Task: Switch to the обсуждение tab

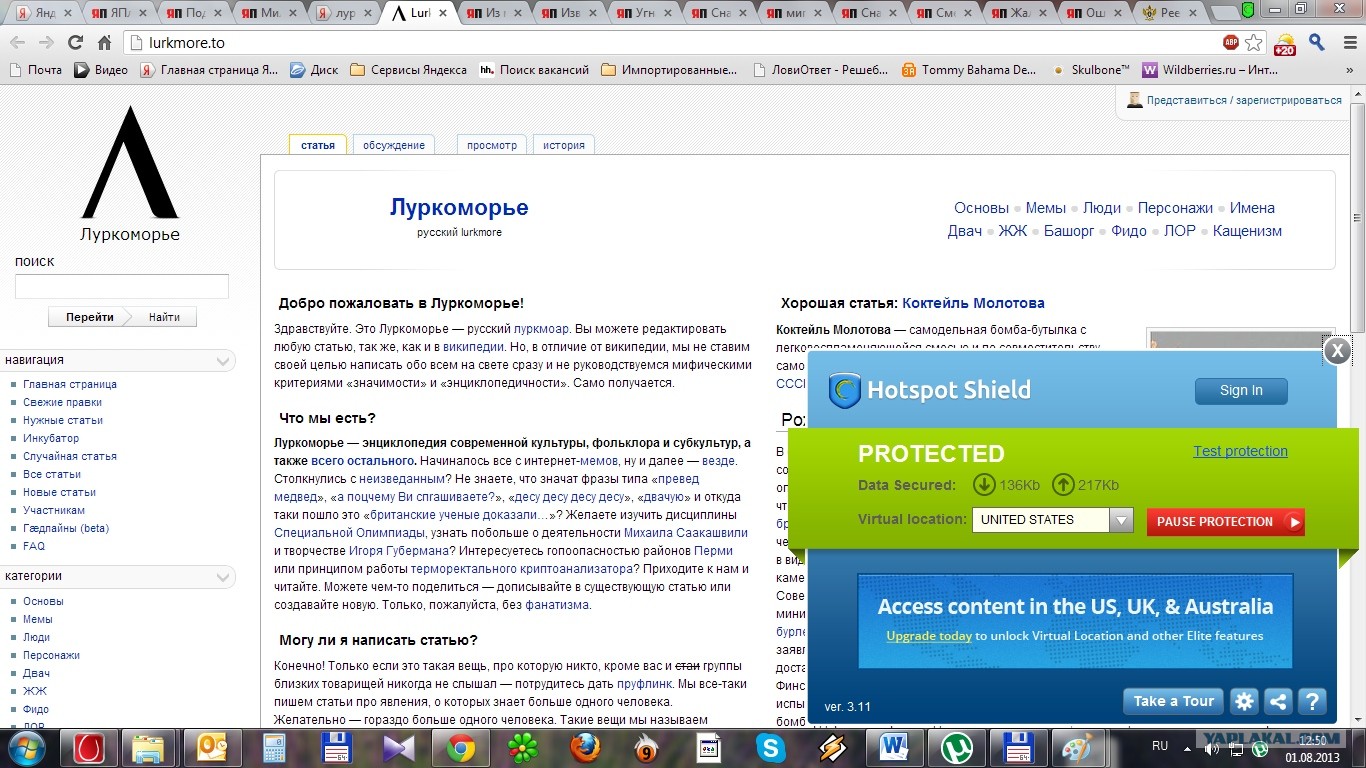Action: 394,145
